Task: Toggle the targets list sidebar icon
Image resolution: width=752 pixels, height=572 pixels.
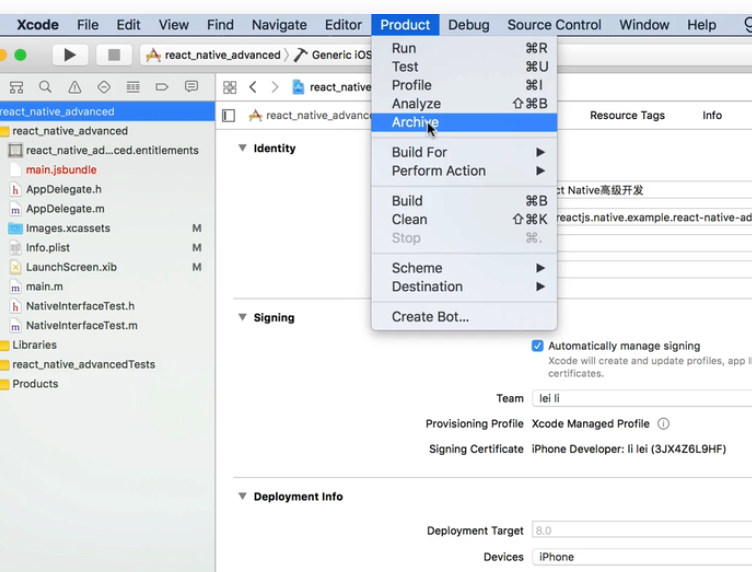Action: pos(229,116)
